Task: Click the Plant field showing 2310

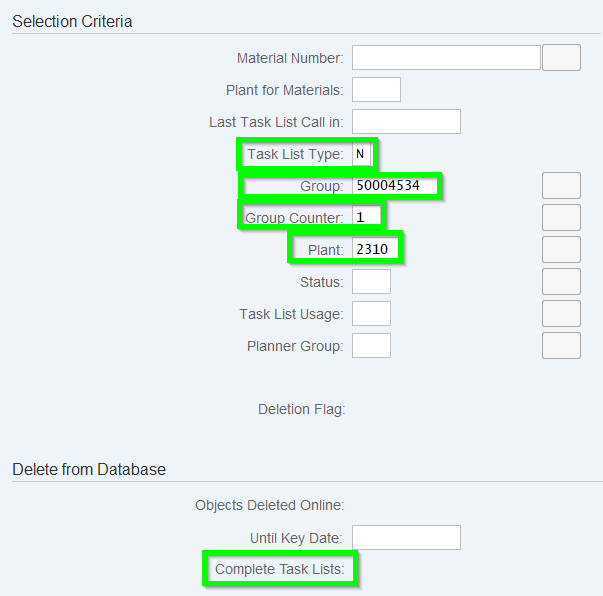Action: (376, 250)
